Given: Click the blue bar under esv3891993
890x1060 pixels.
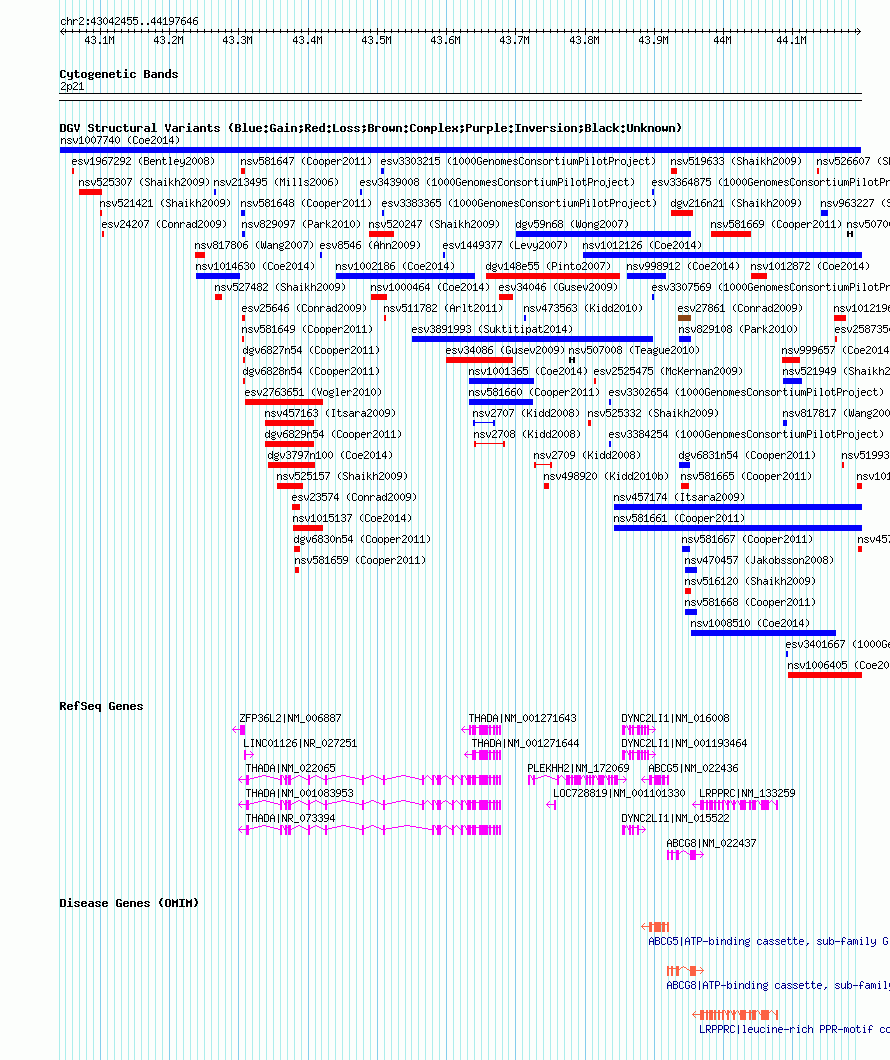Looking at the screenshot, I should click(533, 339).
